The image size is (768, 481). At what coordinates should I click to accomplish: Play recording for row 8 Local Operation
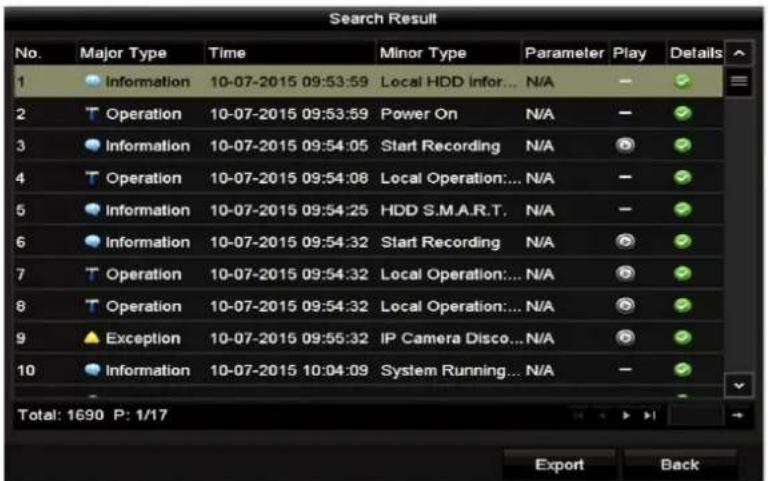(x=625, y=306)
